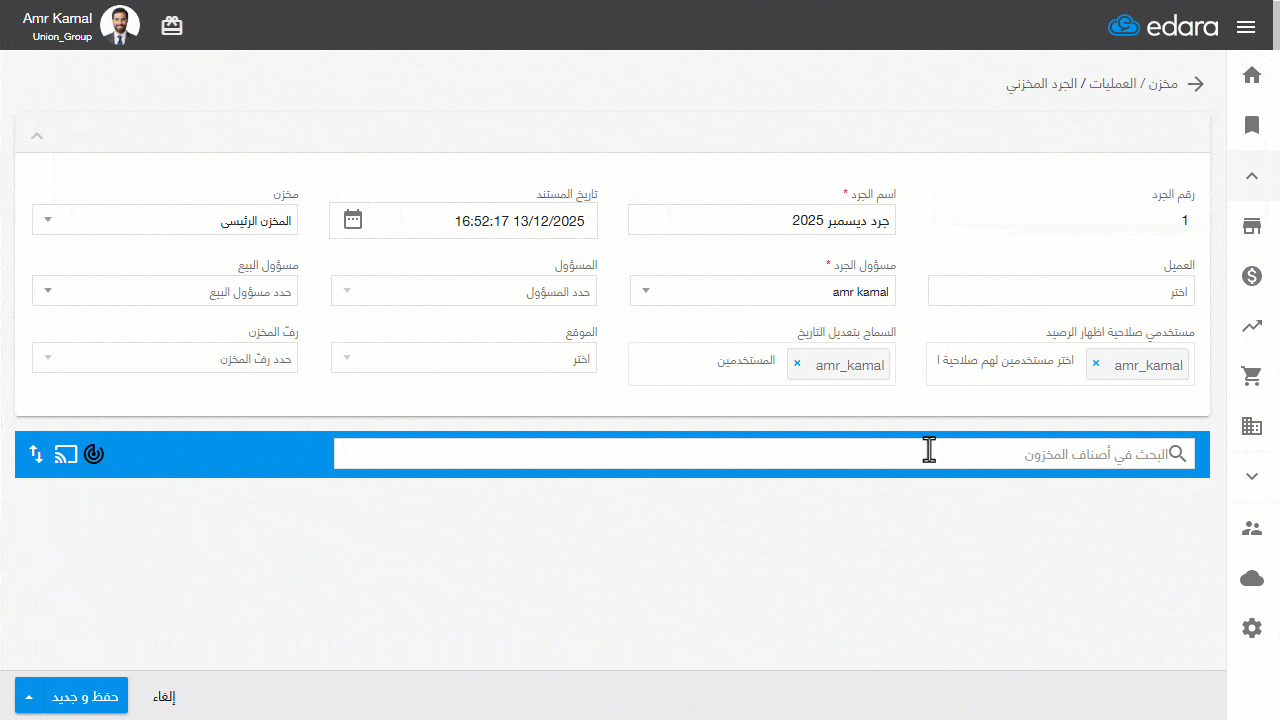Open the trending chart icon in sidebar
The height and width of the screenshot is (720, 1280).
[x=1252, y=326]
